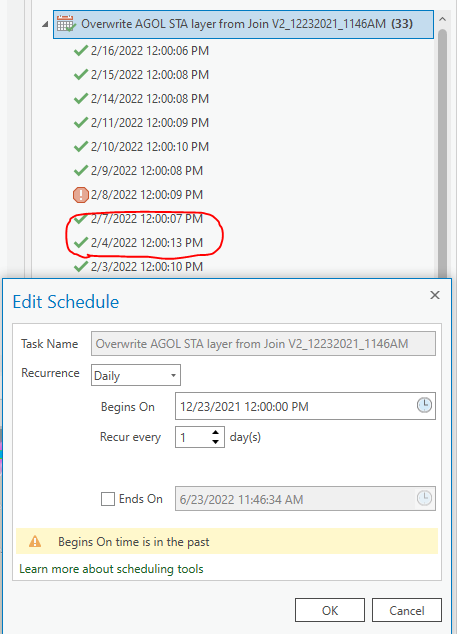Select the 2/15/2022 12:00:08 PM history entry

point(150,75)
